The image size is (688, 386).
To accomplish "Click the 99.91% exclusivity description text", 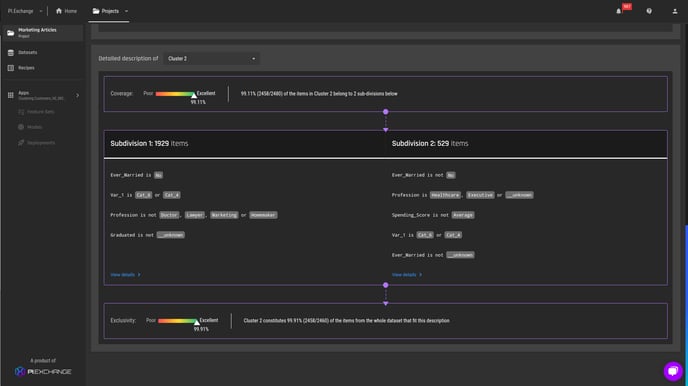I will [346, 321].
